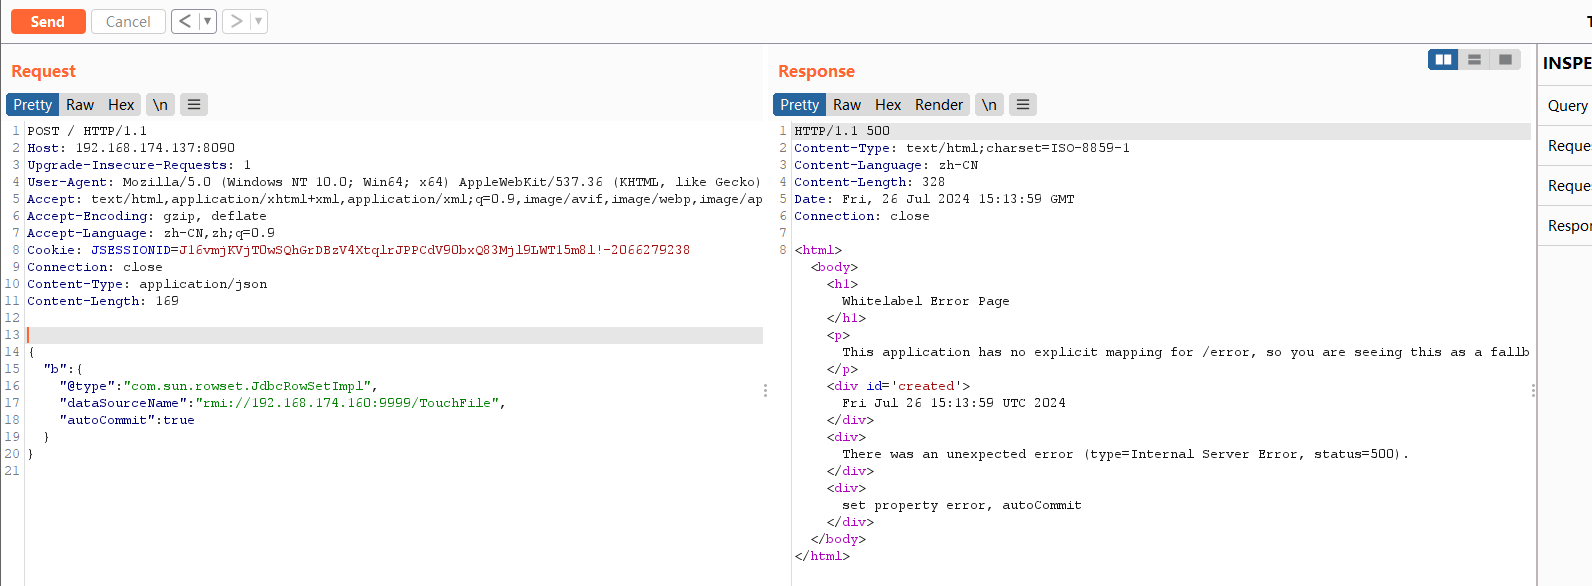Image resolution: width=1592 pixels, height=586 pixels.
Task: Click the request pane divider handle dots
Action: 766,391
